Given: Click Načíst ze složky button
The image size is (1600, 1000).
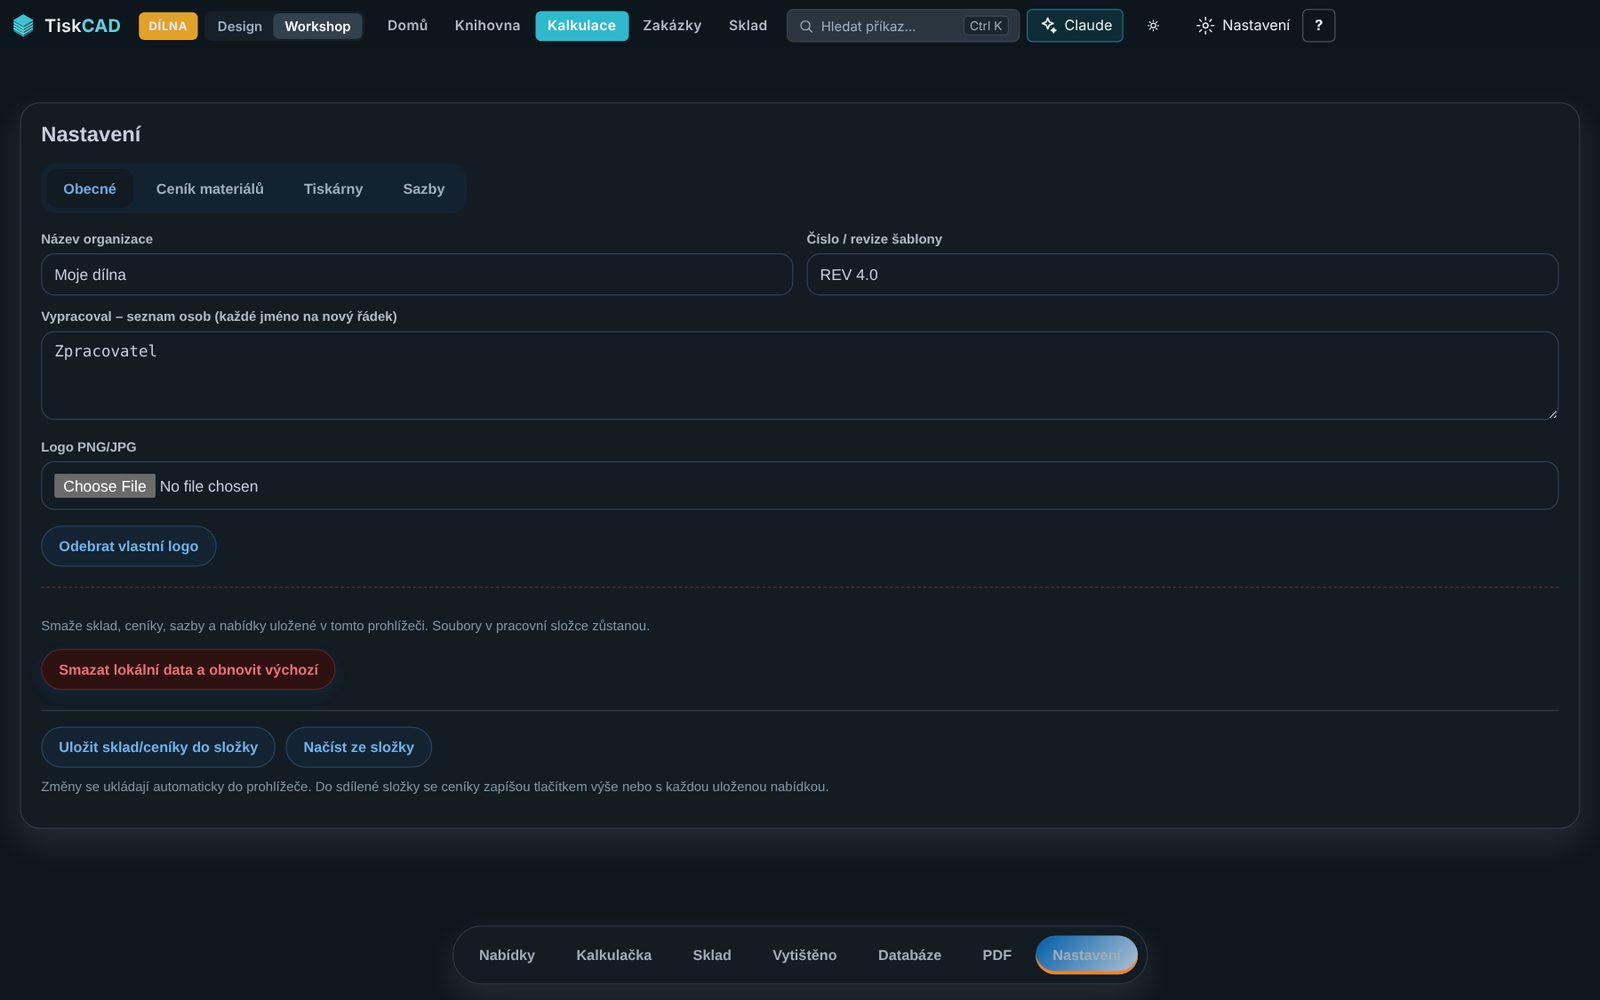Looking at the screenshot, I should tap(359, 747).
